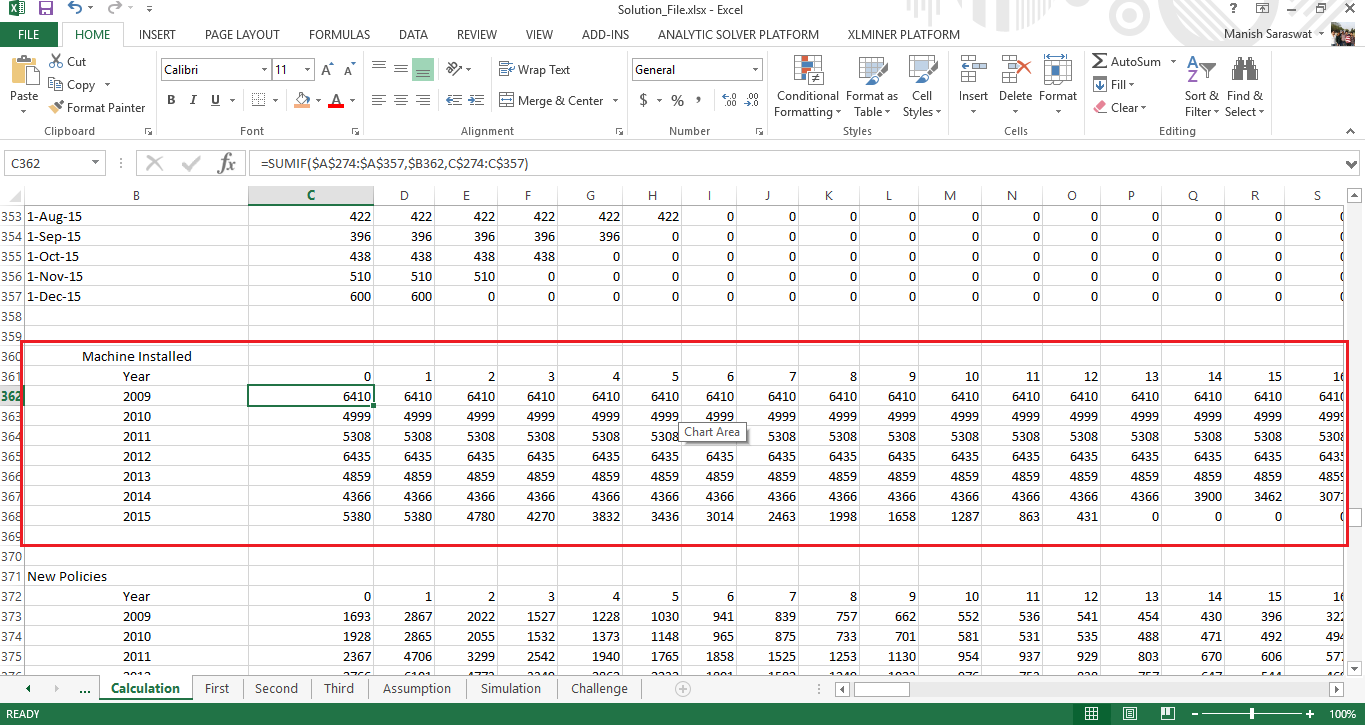Click the Insert Function fx icon
Viewport: 1365px width, 725px height.
pos(227,163)
